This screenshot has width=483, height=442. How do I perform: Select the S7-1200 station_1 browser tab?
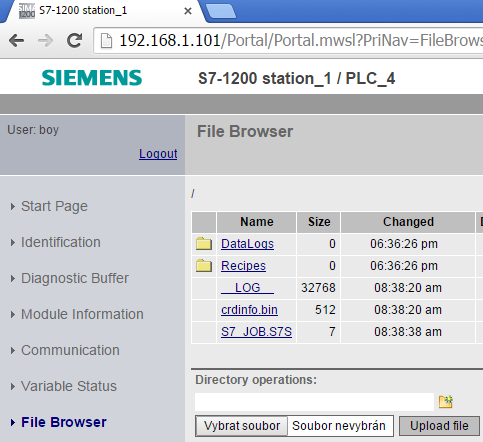(102, 11)
